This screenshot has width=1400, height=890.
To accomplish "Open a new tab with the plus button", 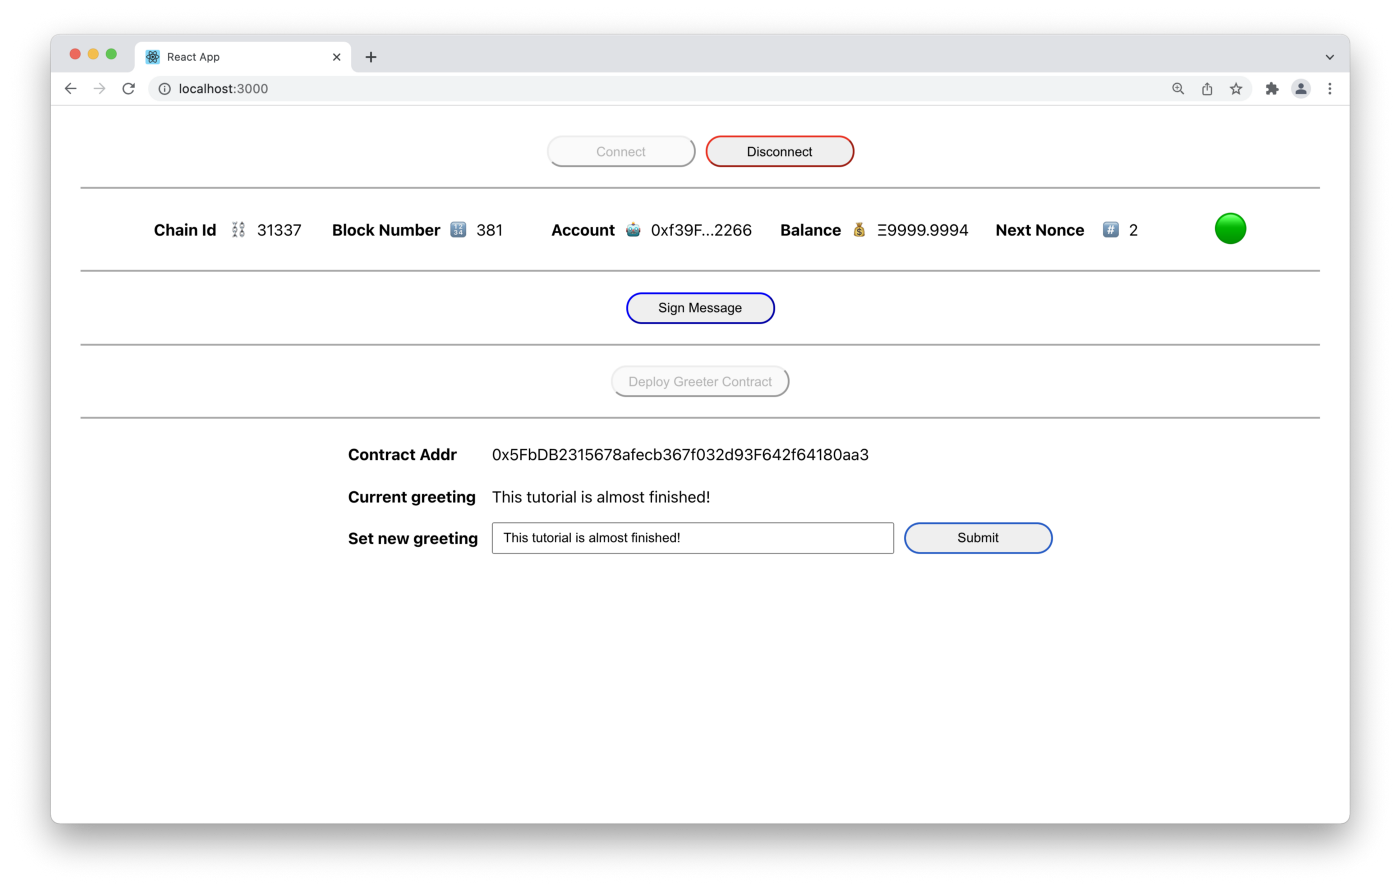I will [x=371, y=57].
